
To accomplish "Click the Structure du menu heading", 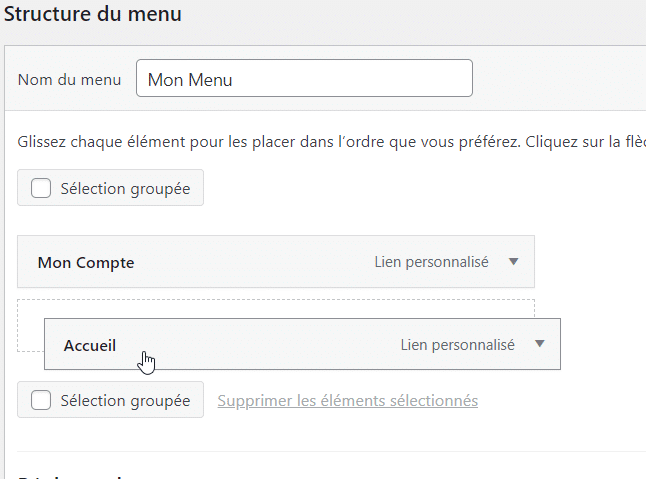I will (93, 15).
